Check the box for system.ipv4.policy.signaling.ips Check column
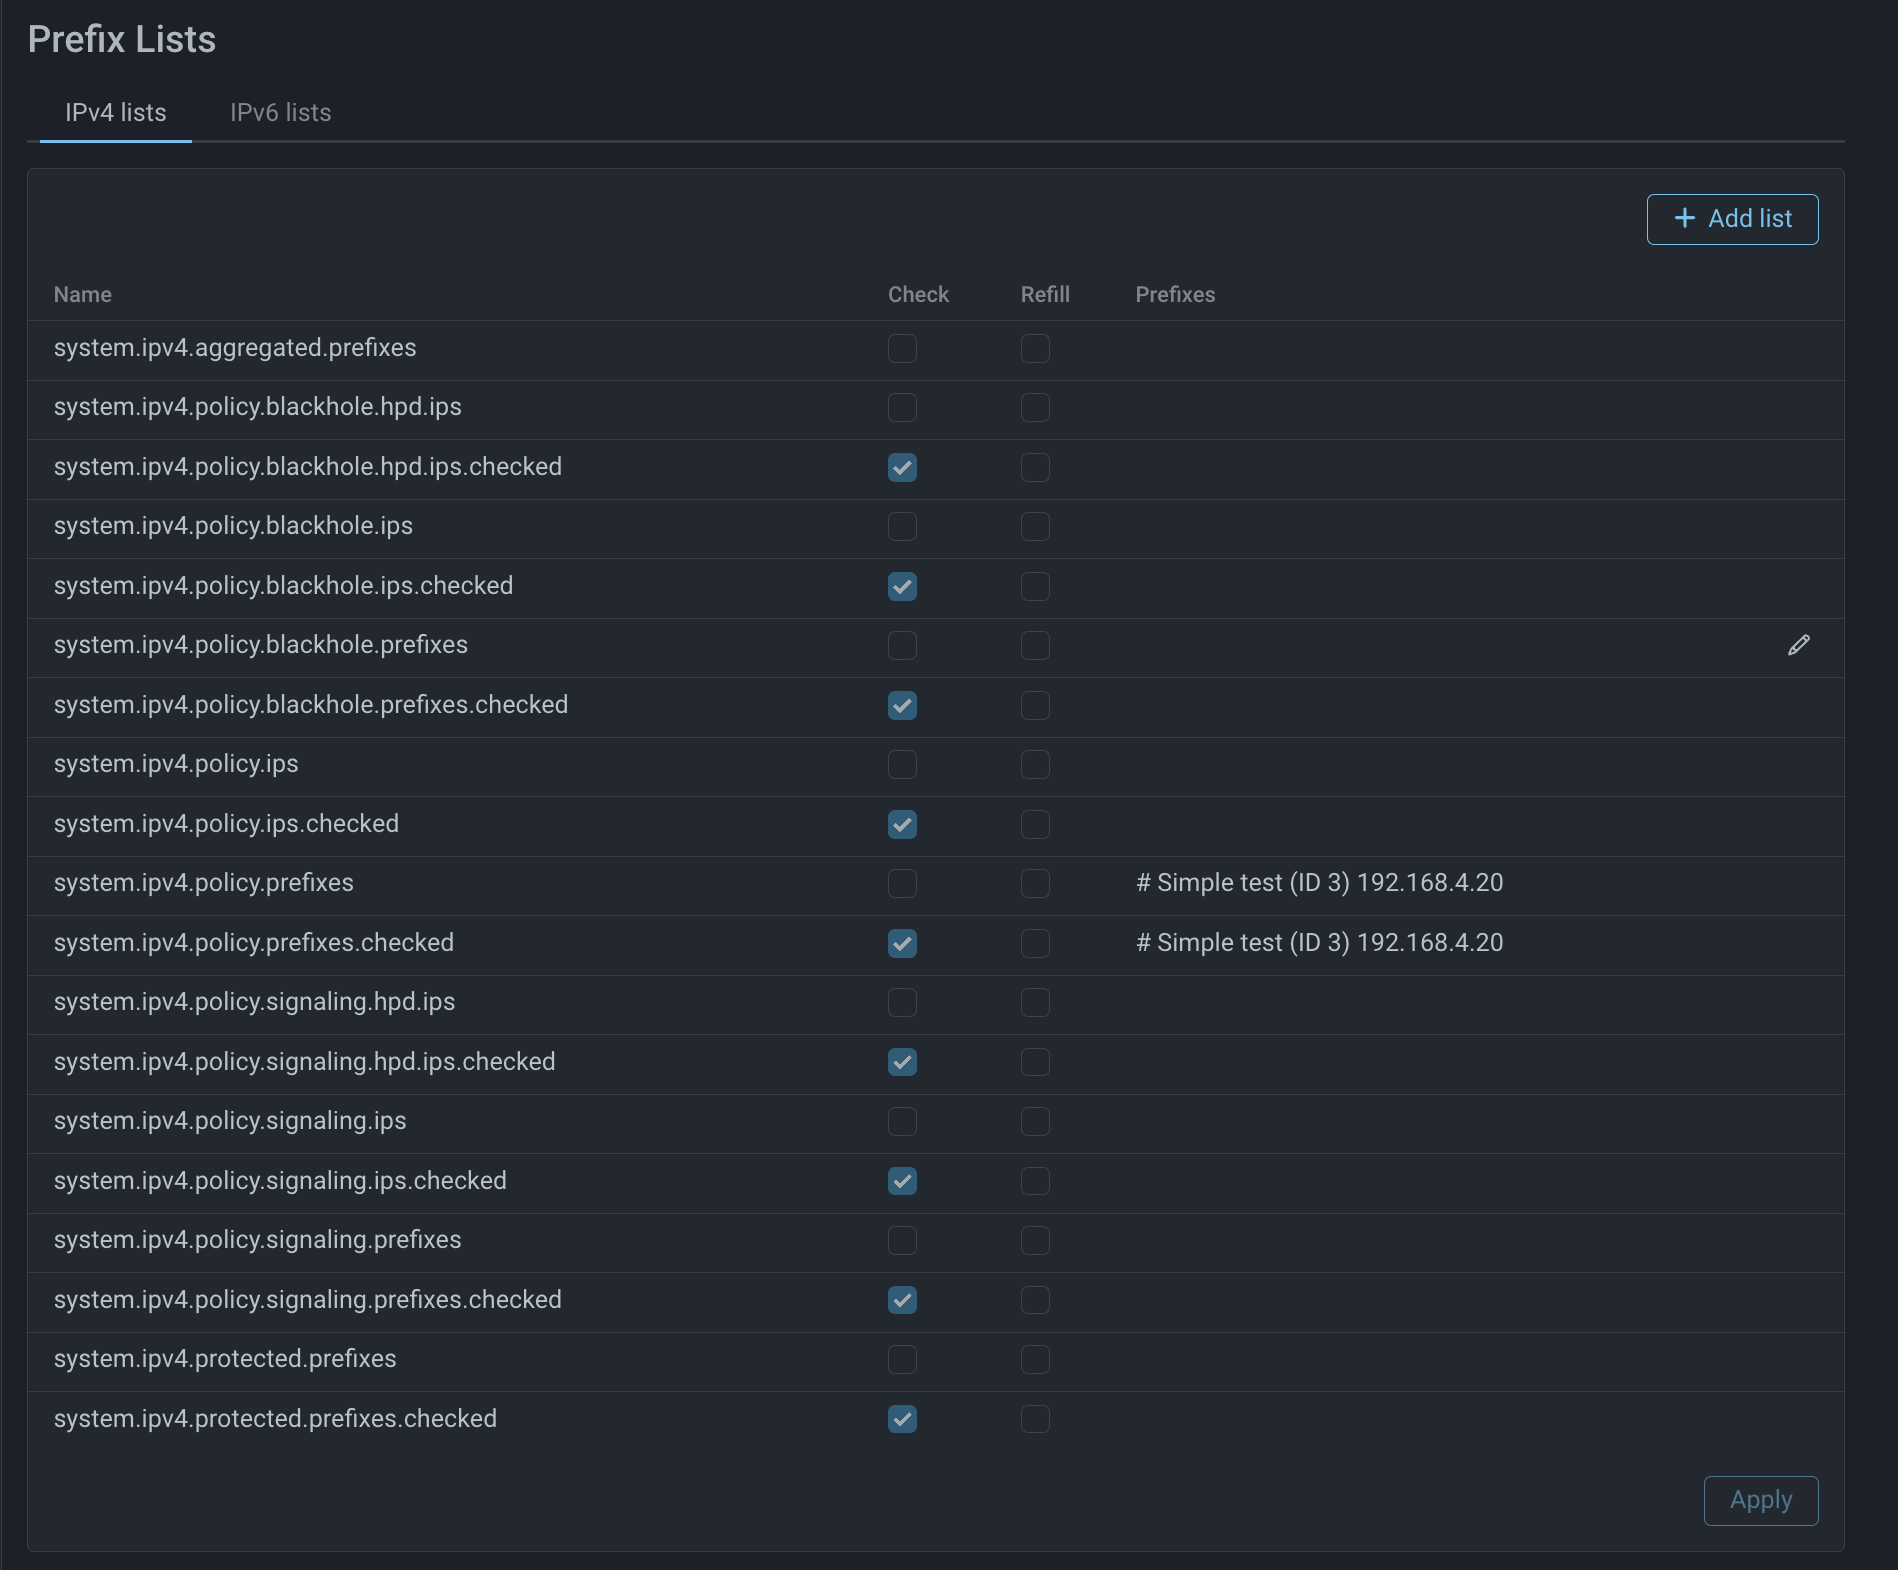1898x1570 pixels. [902, 1122]
